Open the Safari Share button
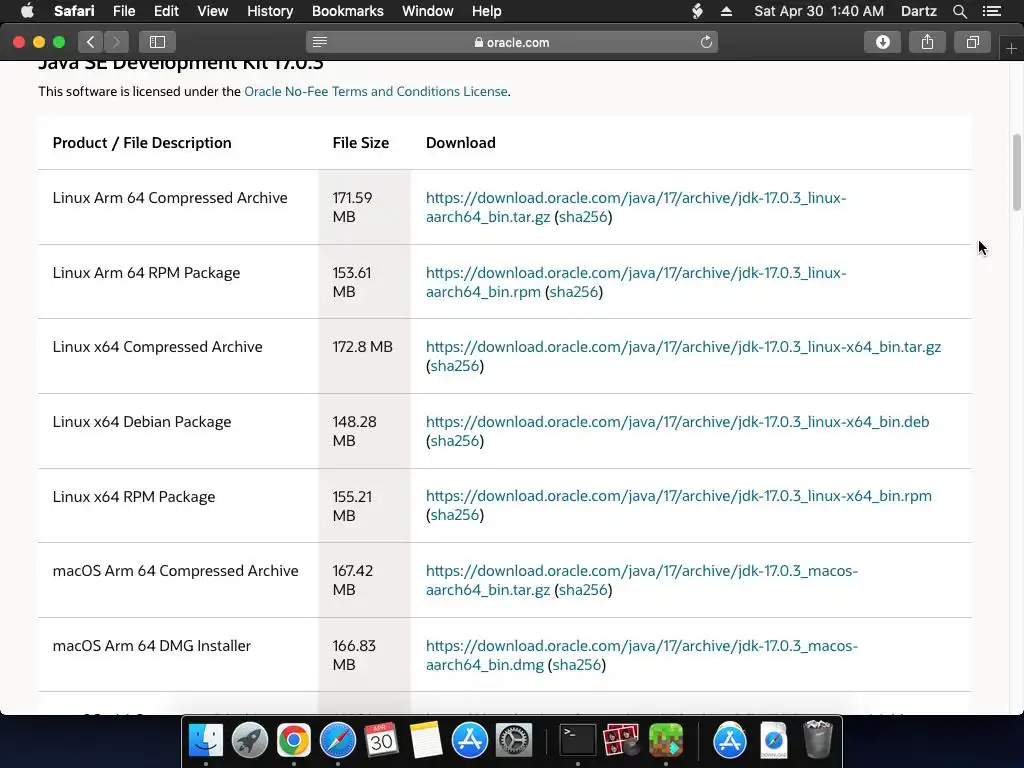The height and width of the screenshot is (768, 1024). [x=927, y=42]
